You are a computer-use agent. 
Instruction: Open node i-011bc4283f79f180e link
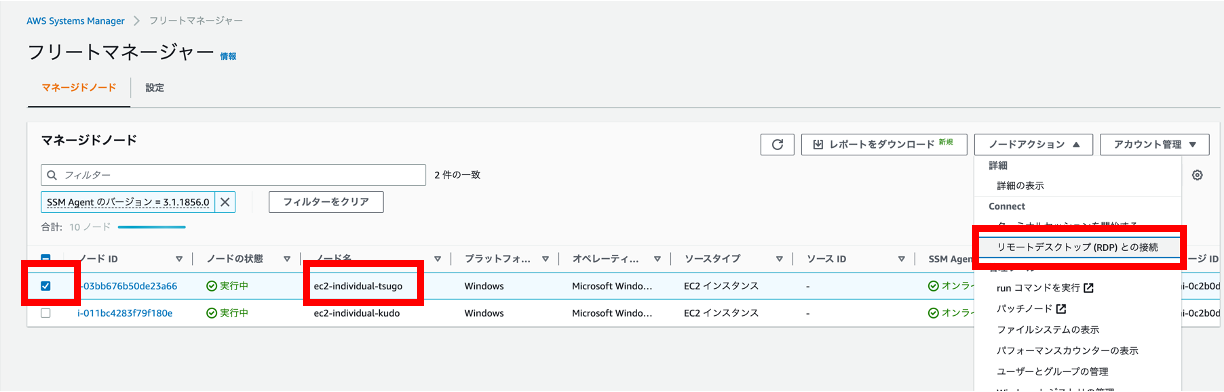125,313
